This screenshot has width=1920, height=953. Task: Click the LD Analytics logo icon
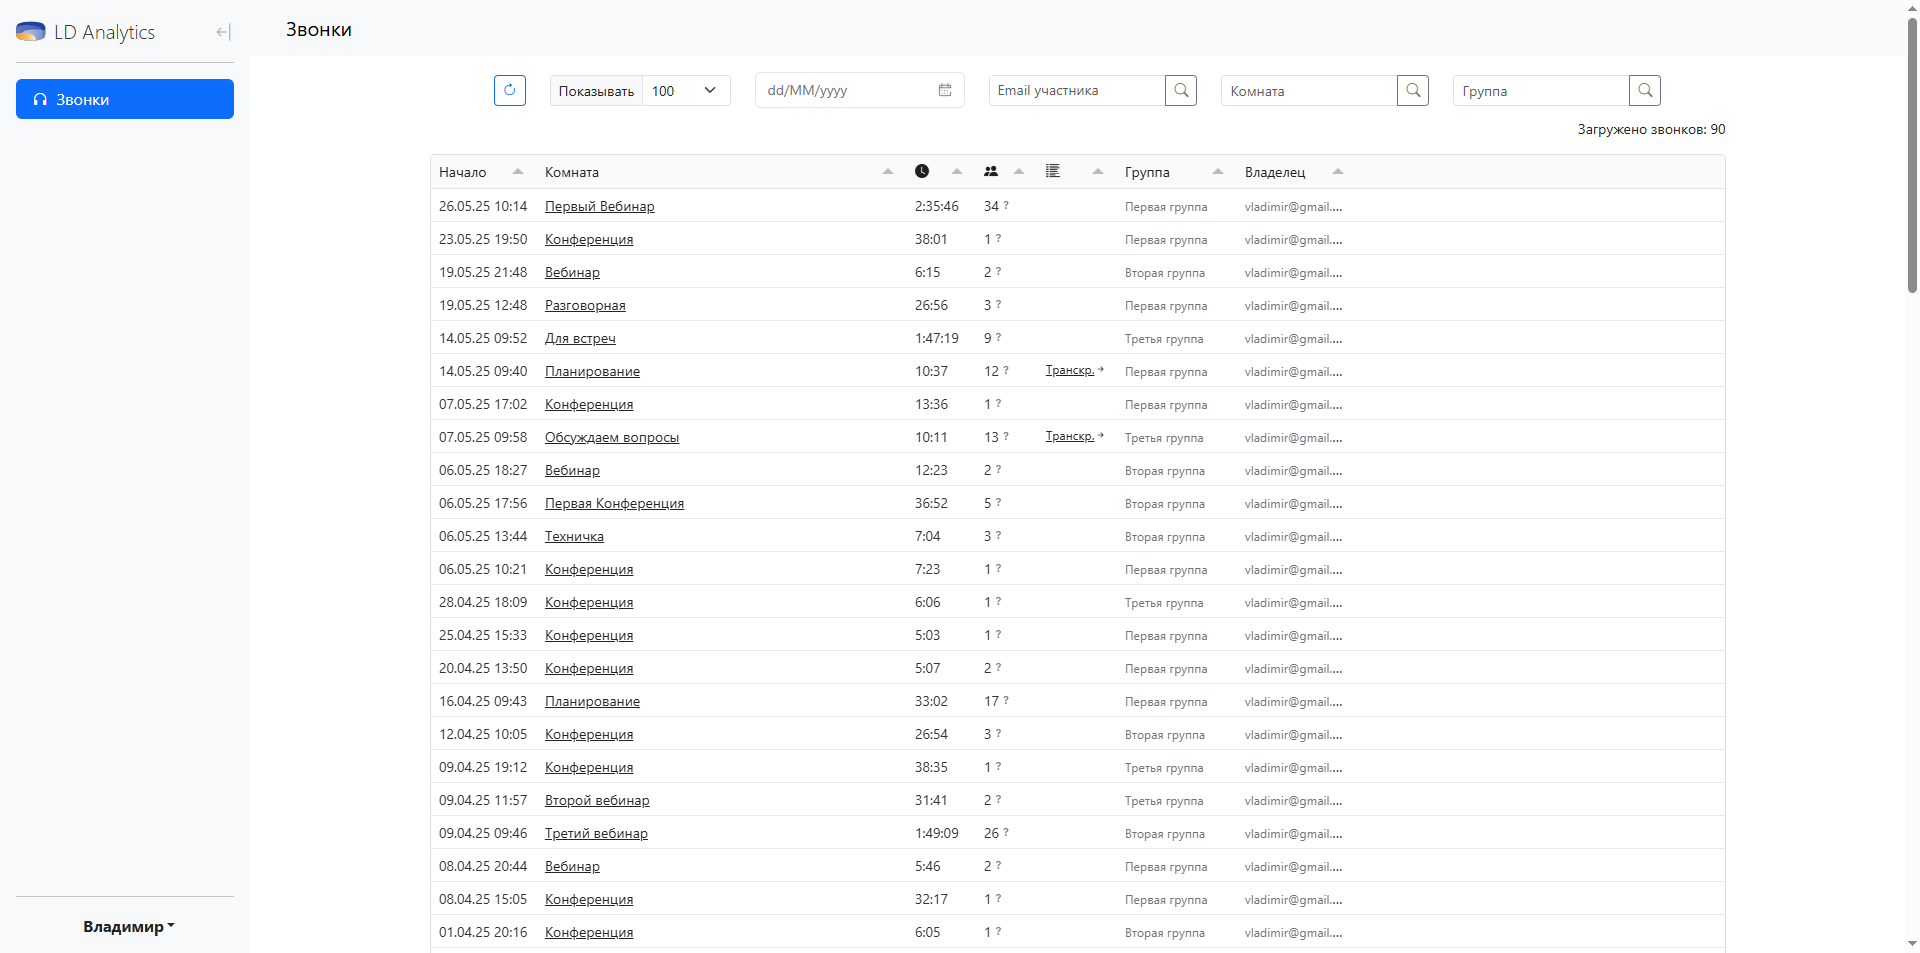click(31, 32)
